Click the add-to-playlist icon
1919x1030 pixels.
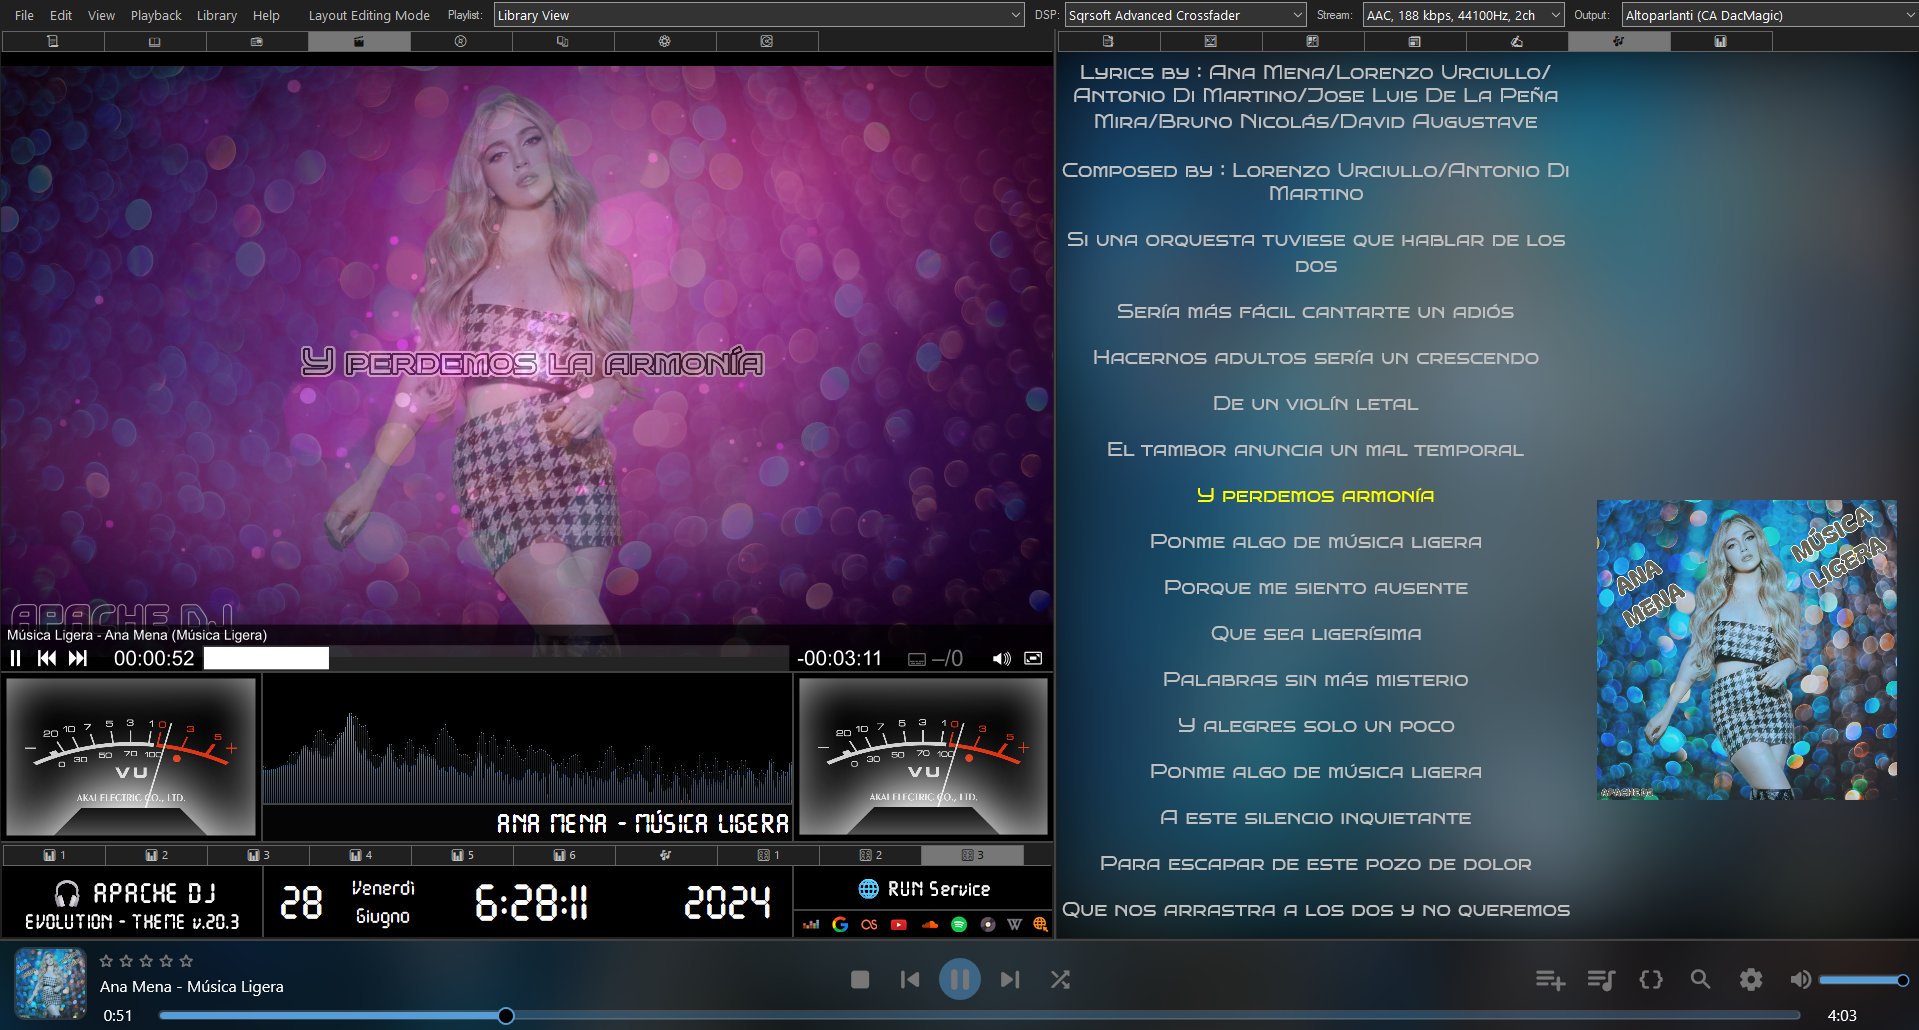coord(1550,980)
